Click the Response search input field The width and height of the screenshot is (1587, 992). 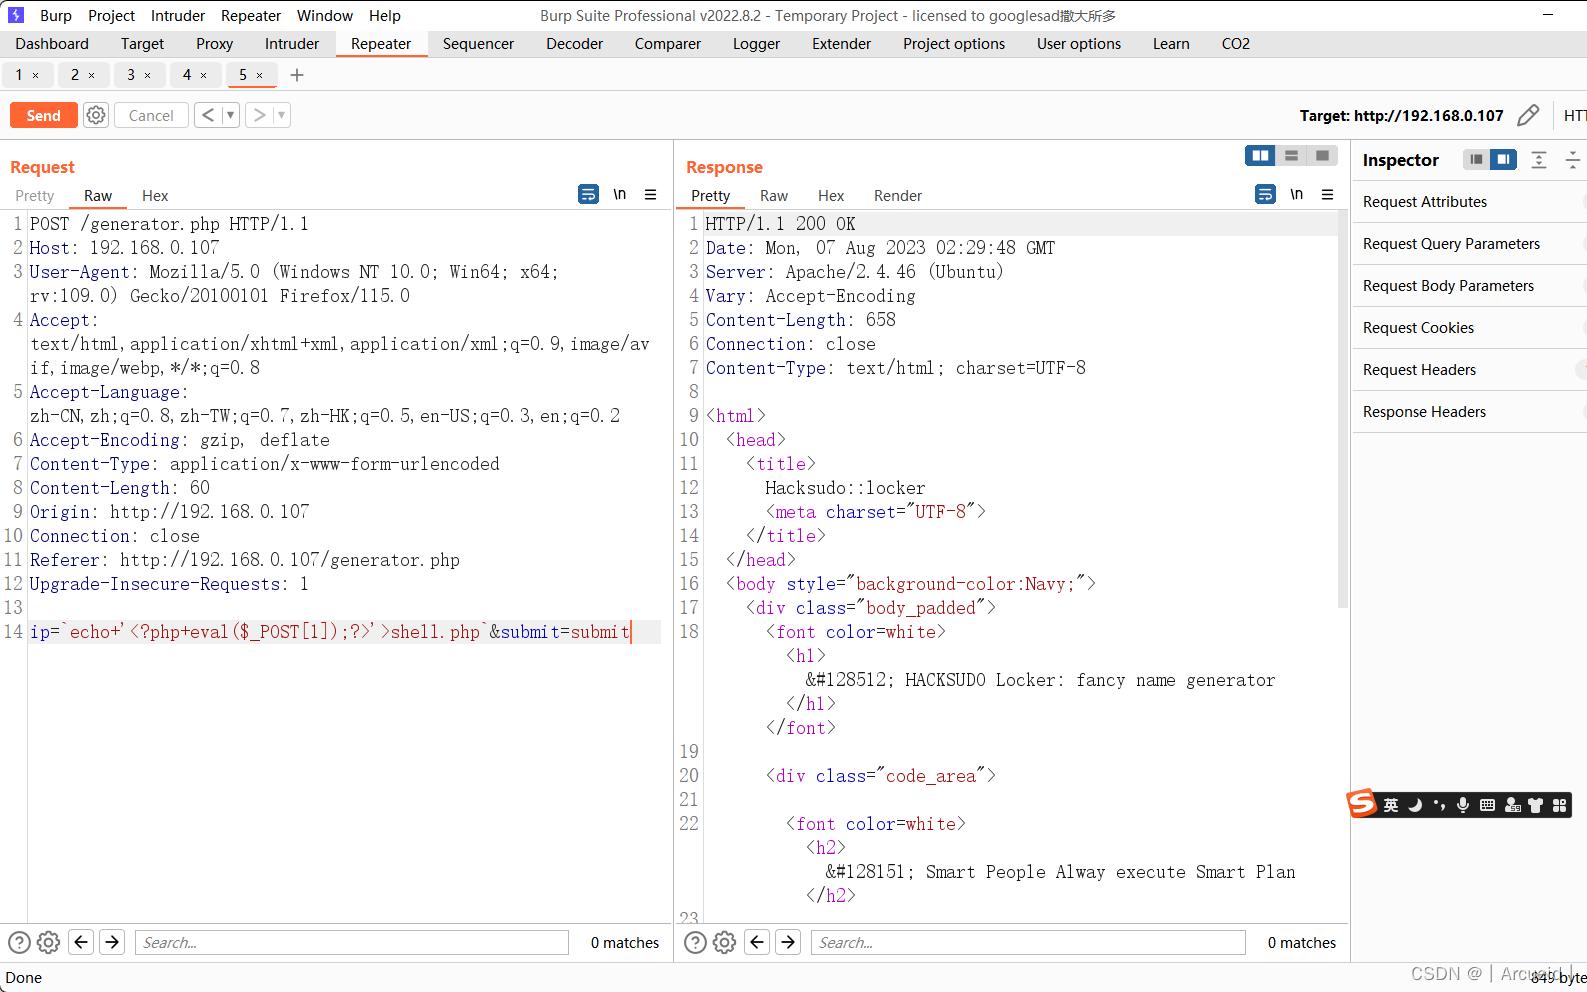[x=1028, y=942]
